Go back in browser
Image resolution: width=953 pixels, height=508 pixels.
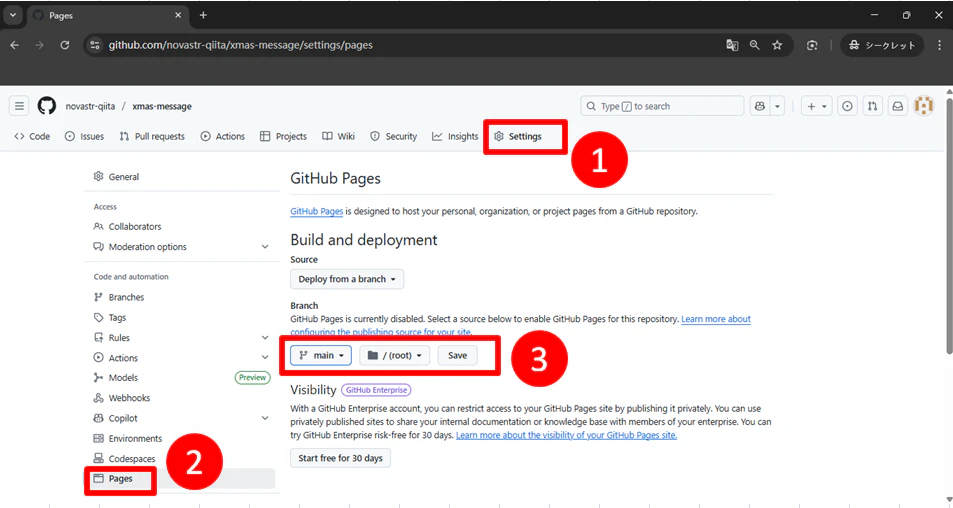coord(15,45)
